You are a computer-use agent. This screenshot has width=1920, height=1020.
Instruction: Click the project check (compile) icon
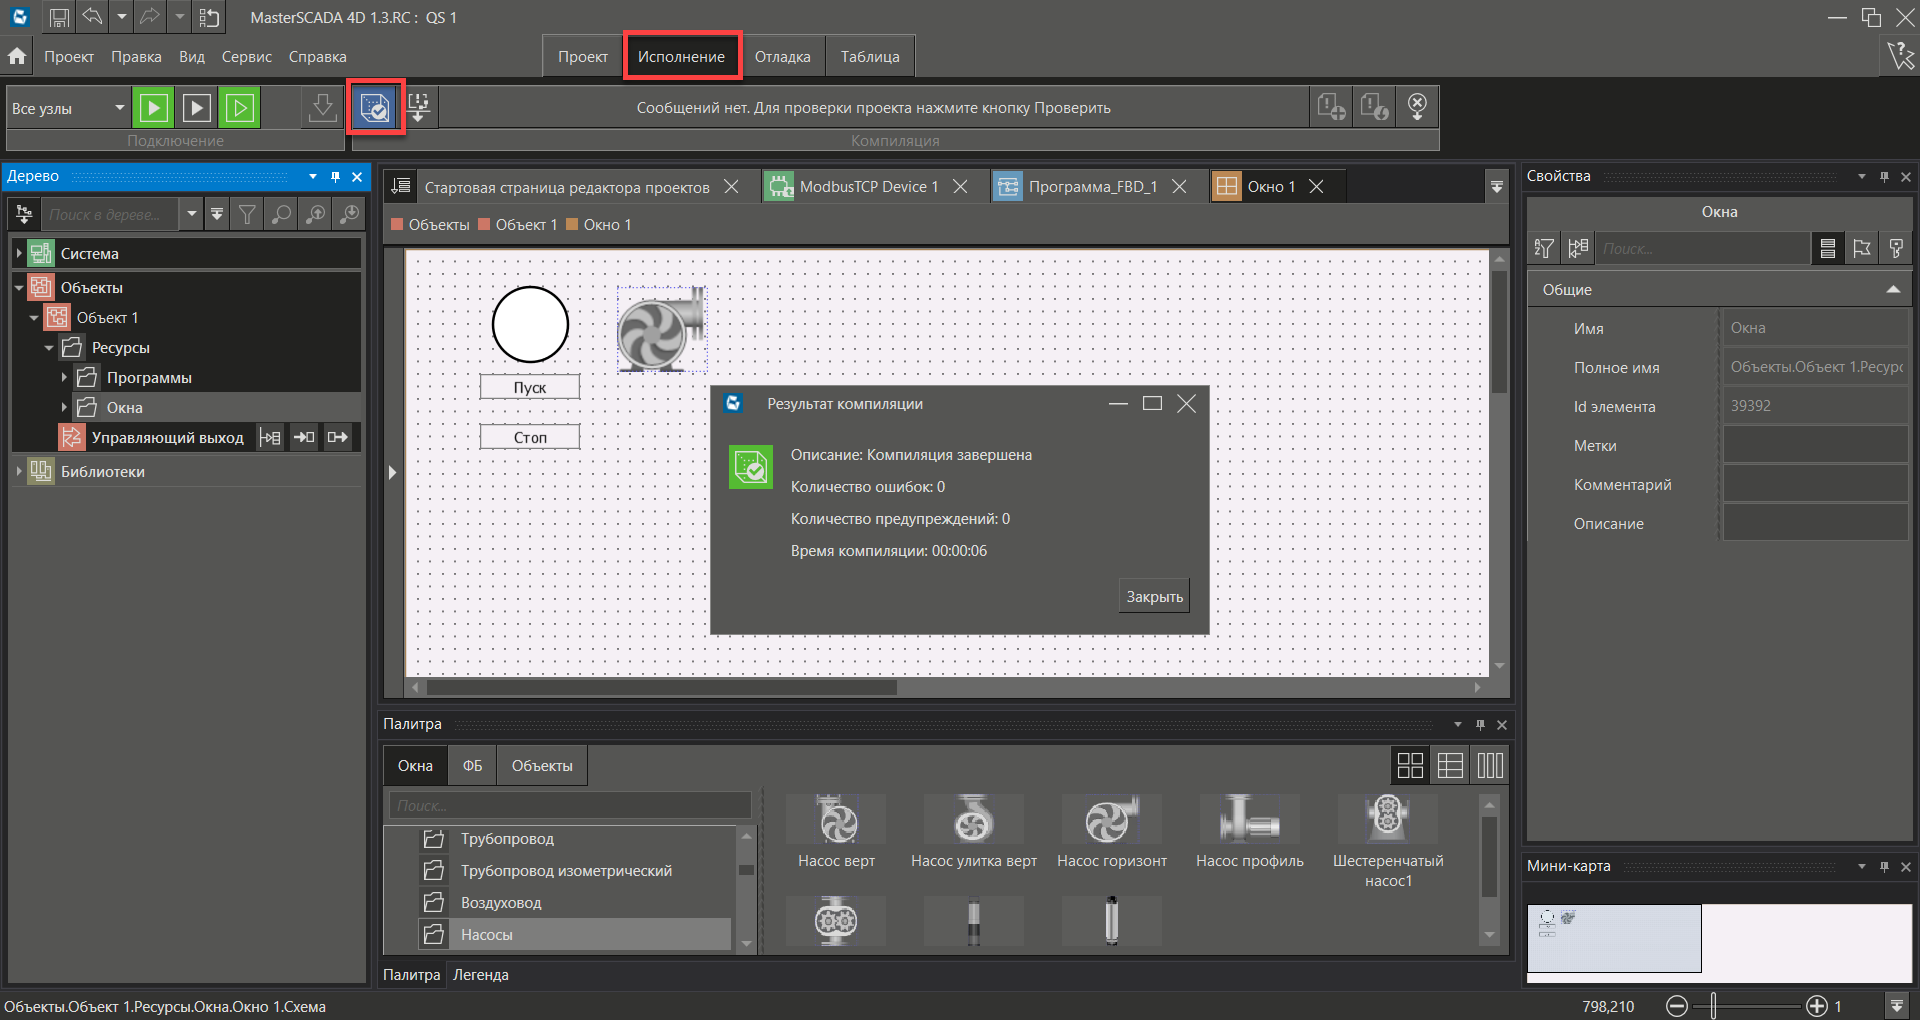point(375,107)
